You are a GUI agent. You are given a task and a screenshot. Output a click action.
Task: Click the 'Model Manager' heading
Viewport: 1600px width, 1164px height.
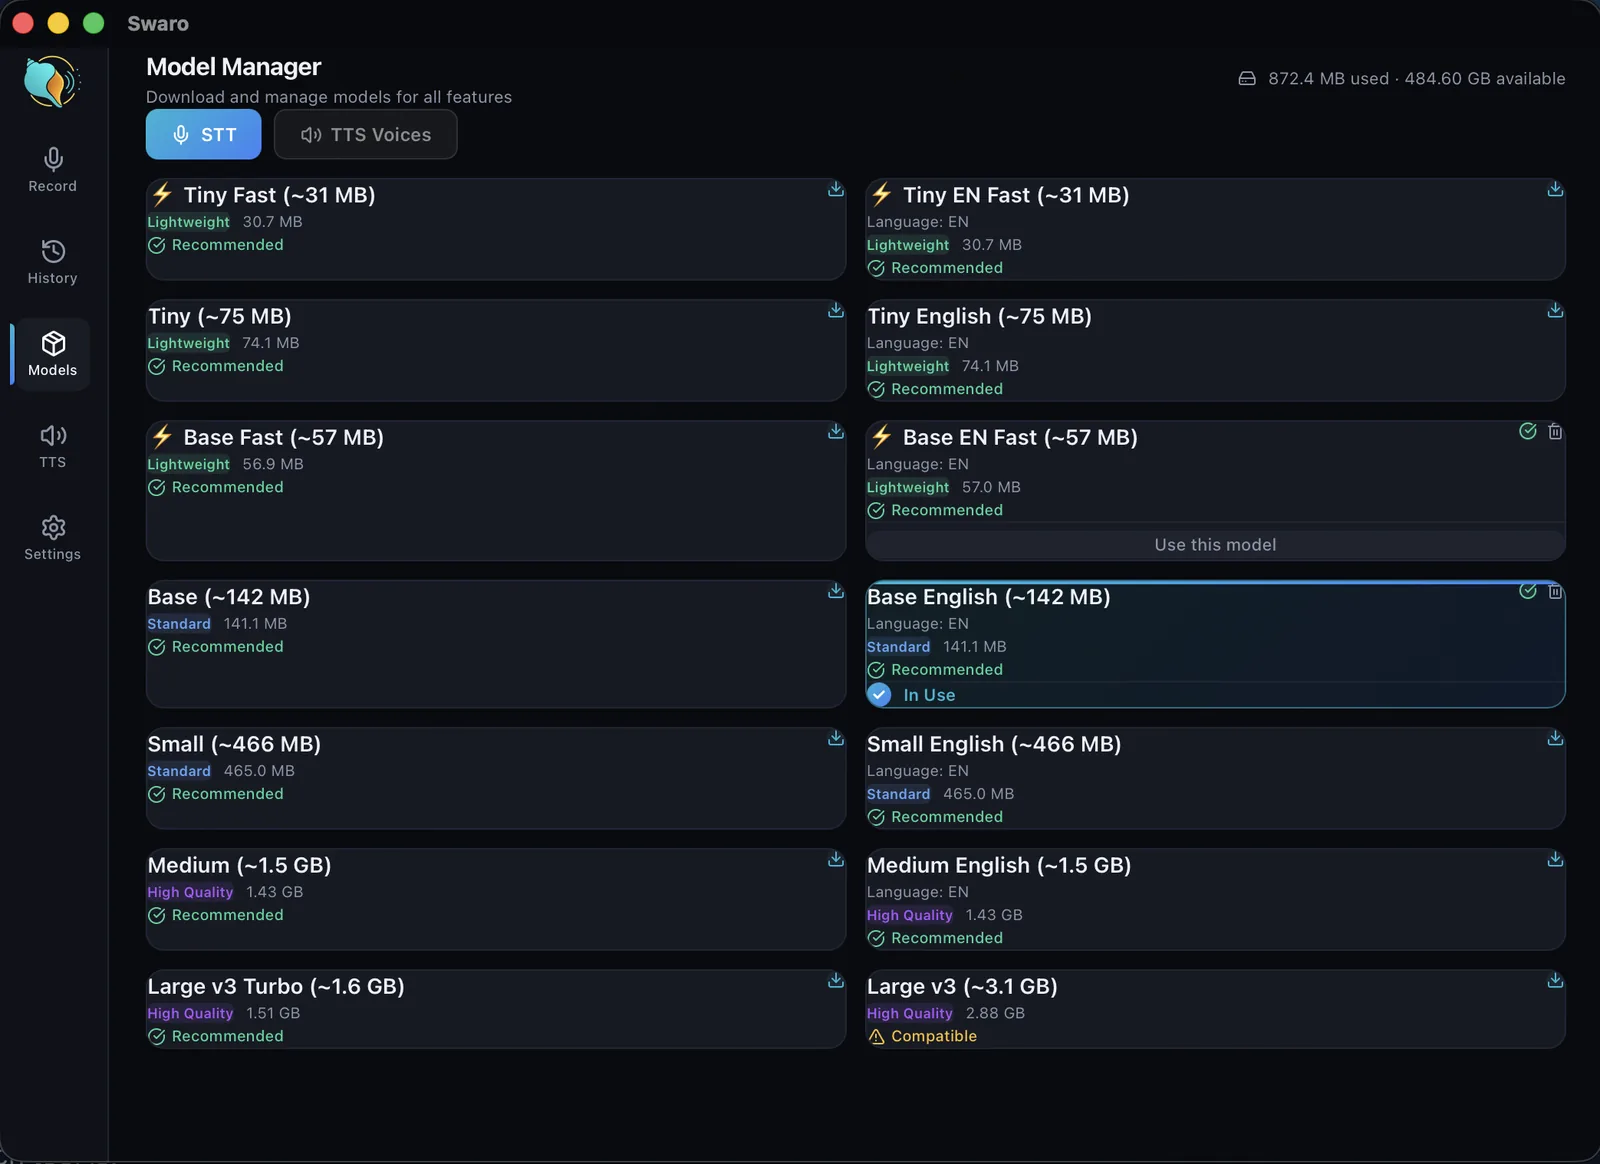[233, 67]
